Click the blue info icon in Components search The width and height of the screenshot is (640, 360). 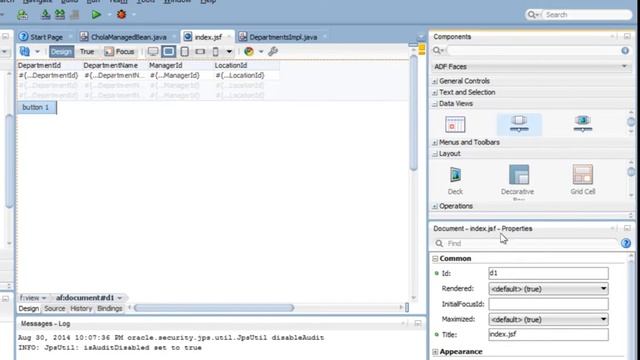pyautogui.click(x=625, y=51)
